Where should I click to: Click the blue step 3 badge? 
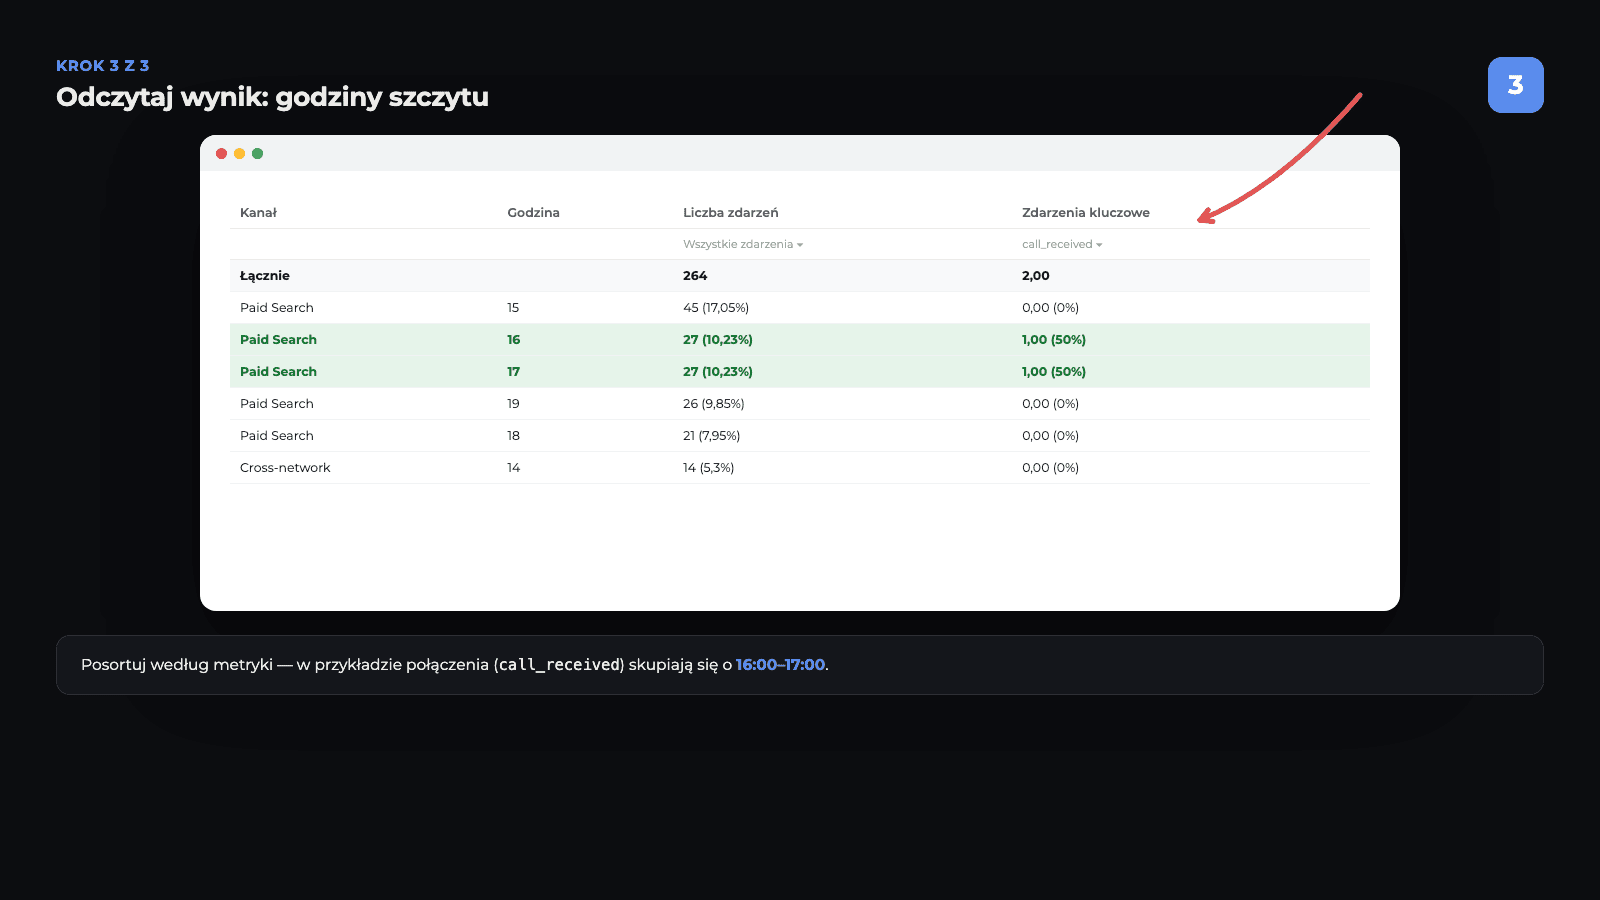tap(1515, 85)
